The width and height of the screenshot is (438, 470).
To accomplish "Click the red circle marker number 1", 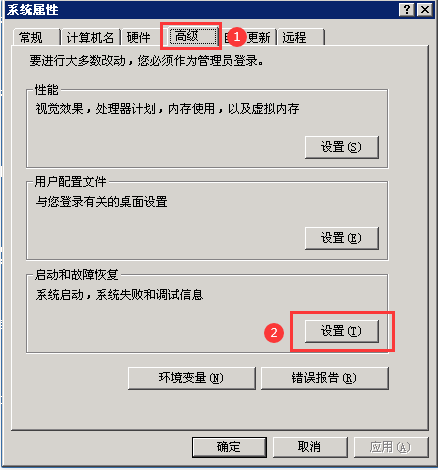I will pyautogui.click(x=236, y=36).
